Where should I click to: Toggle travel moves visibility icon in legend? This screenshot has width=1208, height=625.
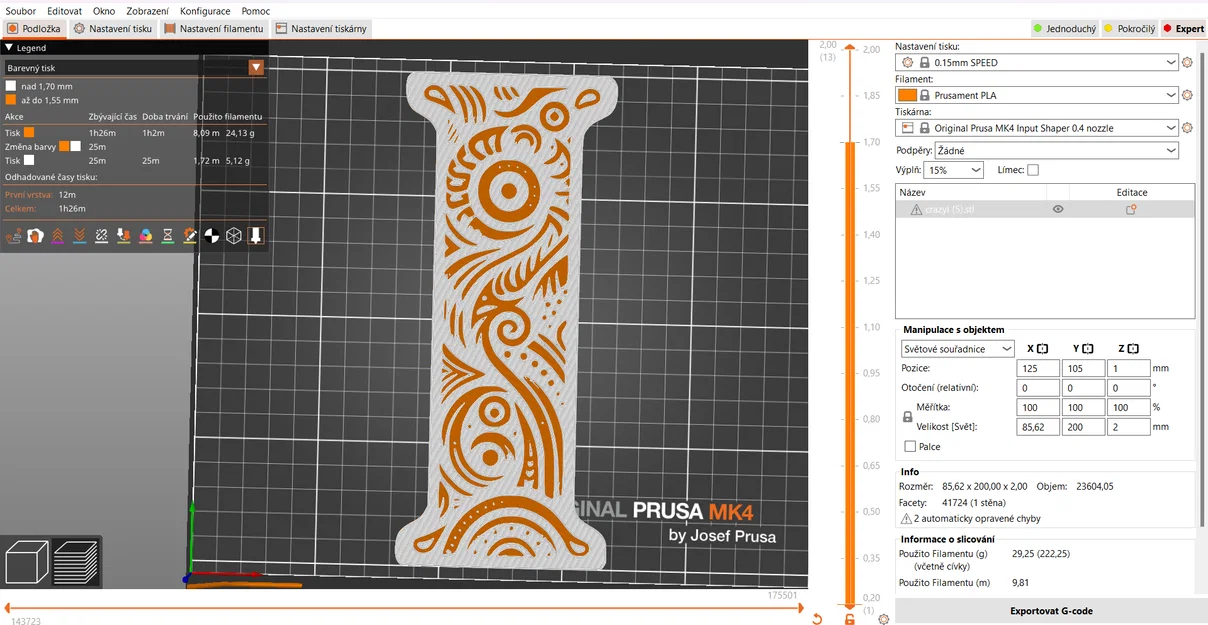pyautogui.click(x=14, y=236)
